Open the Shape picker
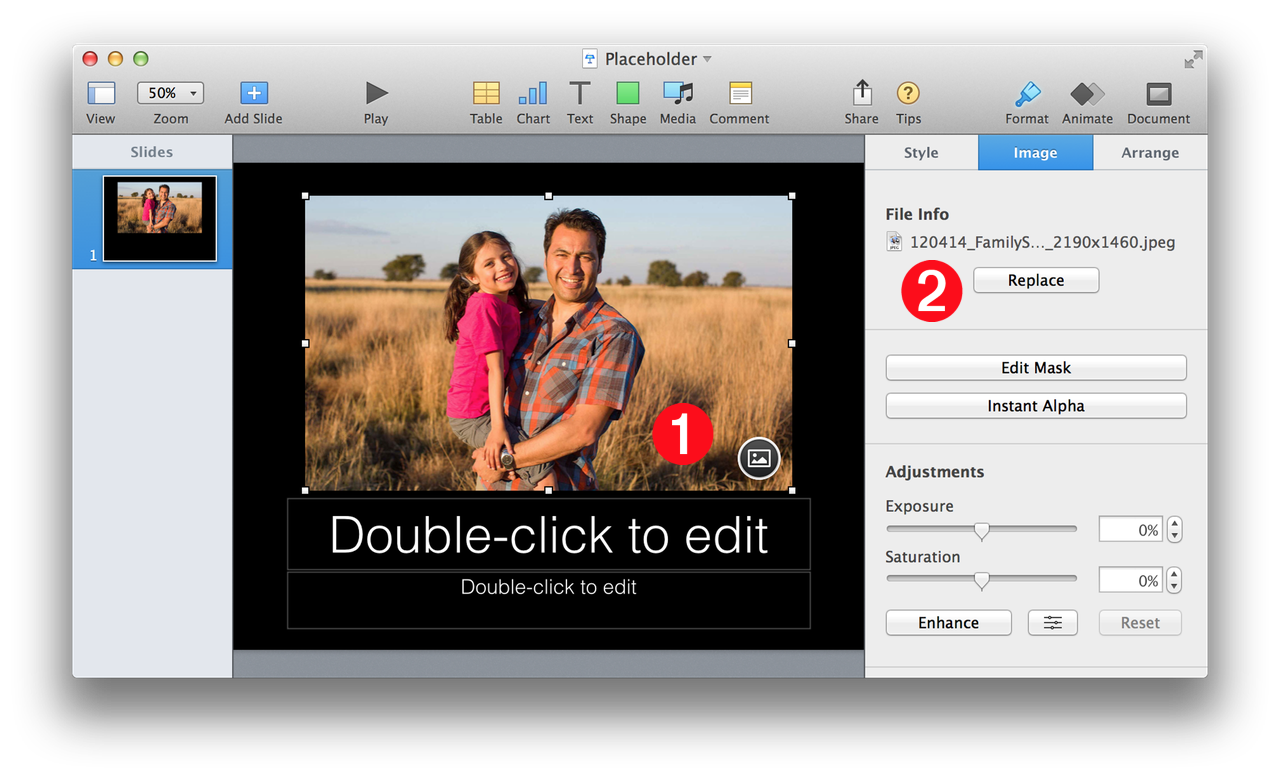Image resolution: width=1280 pixels, height=778 pixels. [x=627, y=93]
